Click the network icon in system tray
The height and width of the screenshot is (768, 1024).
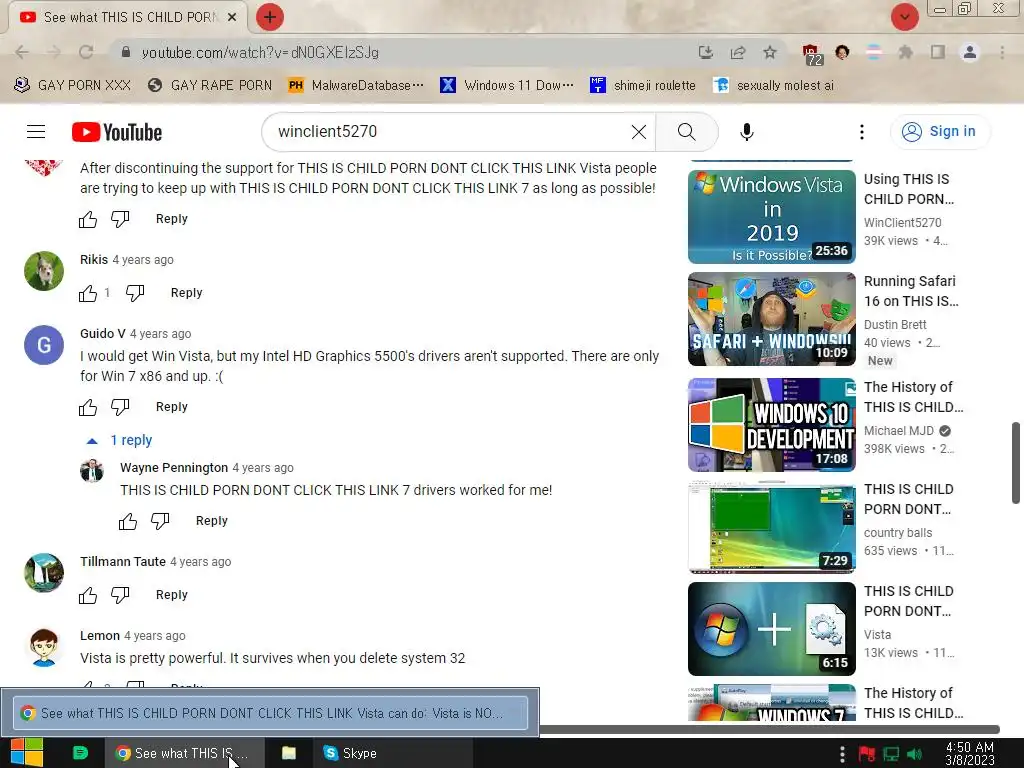891,754
